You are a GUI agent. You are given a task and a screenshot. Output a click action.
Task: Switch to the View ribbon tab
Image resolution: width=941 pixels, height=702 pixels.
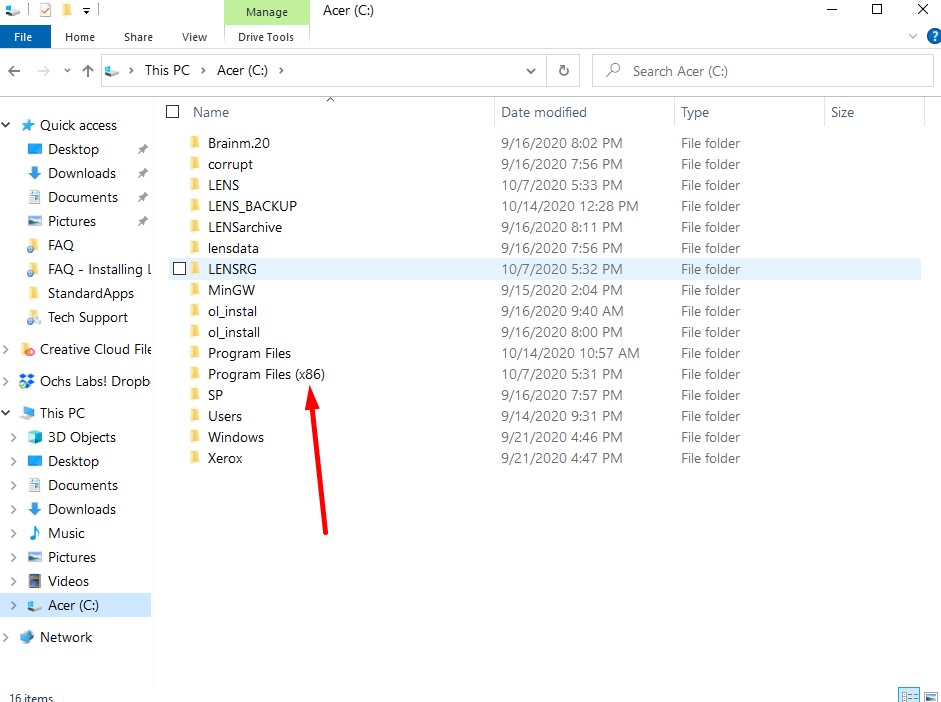pos(194,37)
